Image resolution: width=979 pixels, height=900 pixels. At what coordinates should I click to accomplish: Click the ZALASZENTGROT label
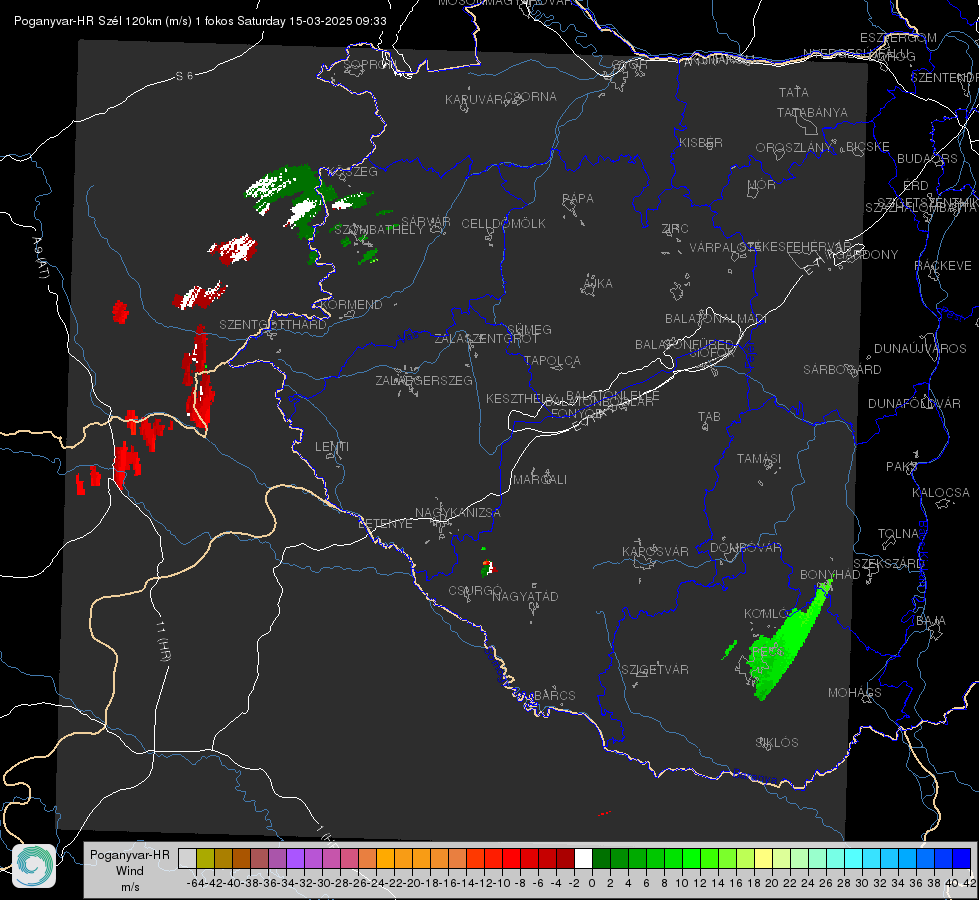coord(486,339)
